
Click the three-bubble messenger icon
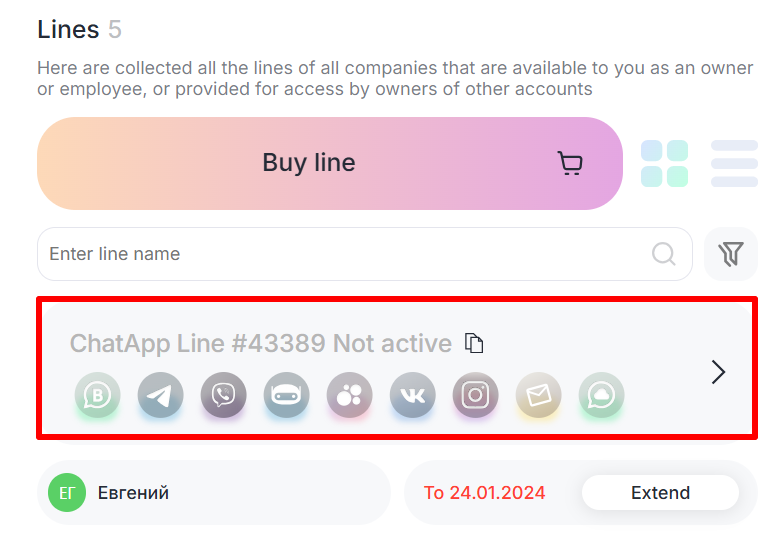click(350, 395)
